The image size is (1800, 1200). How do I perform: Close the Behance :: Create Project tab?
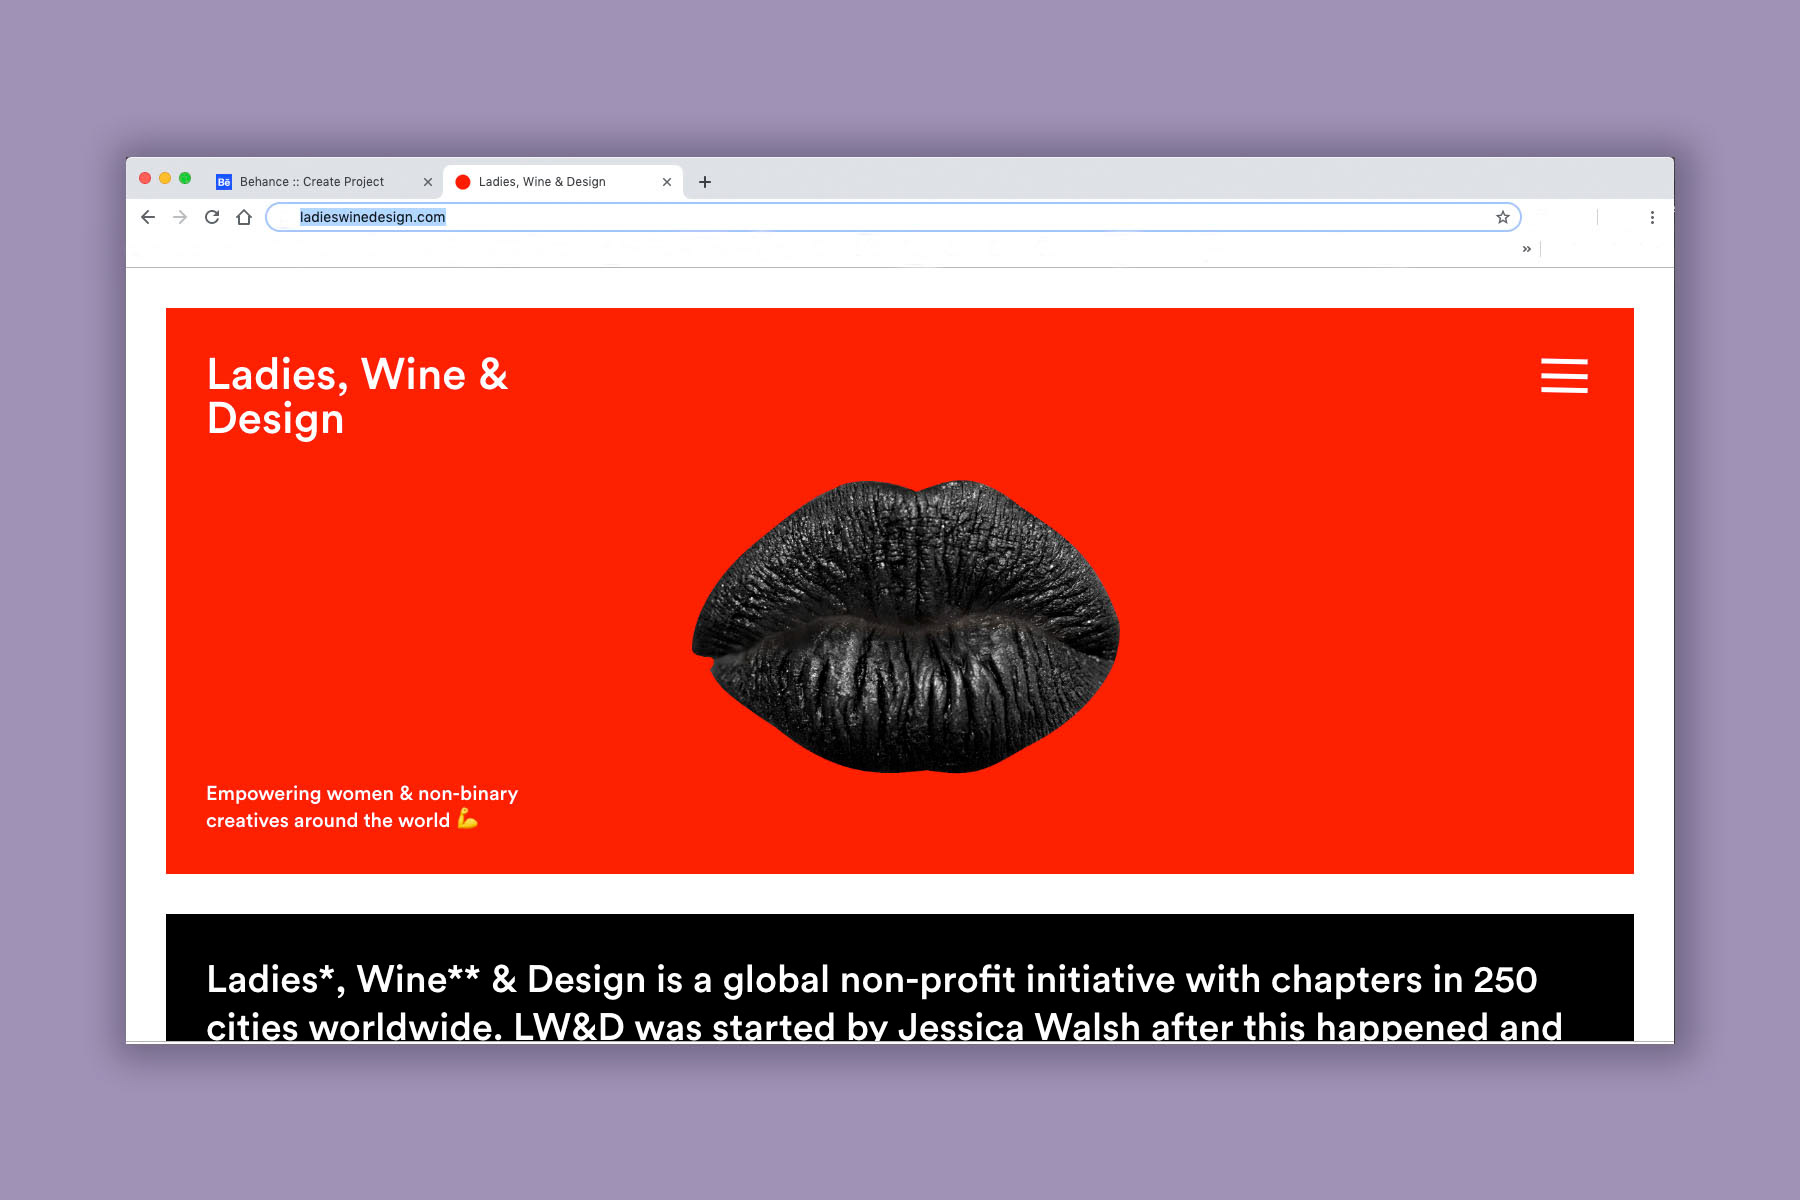click(428, 182)
